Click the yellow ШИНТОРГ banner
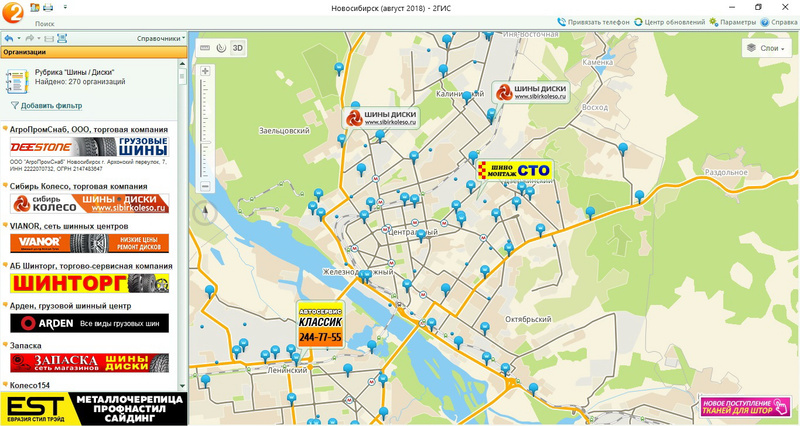Image resolution: width=800 pixels, height=426 pixels. (89, 283)
